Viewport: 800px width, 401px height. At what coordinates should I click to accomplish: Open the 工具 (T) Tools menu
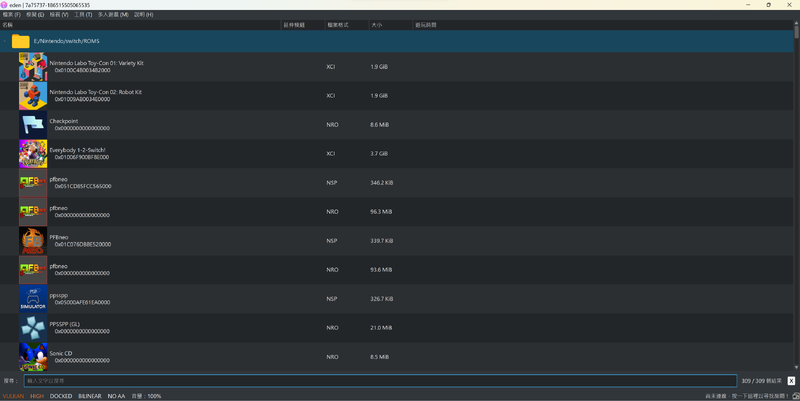tap(83, 15)
